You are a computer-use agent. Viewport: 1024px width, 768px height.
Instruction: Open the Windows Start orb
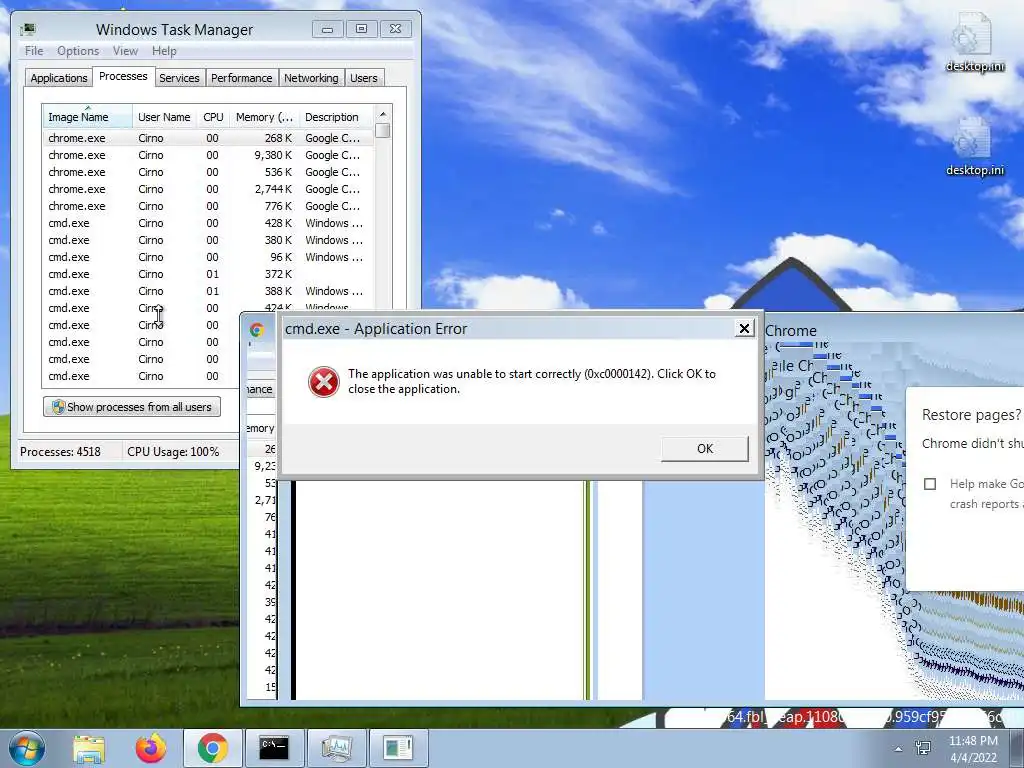click(x=27, y=748)
